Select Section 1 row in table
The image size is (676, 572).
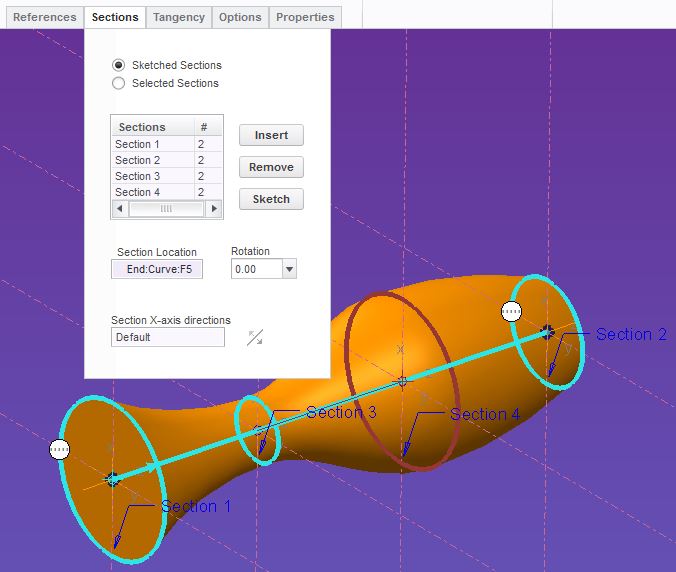click(167, 144)
